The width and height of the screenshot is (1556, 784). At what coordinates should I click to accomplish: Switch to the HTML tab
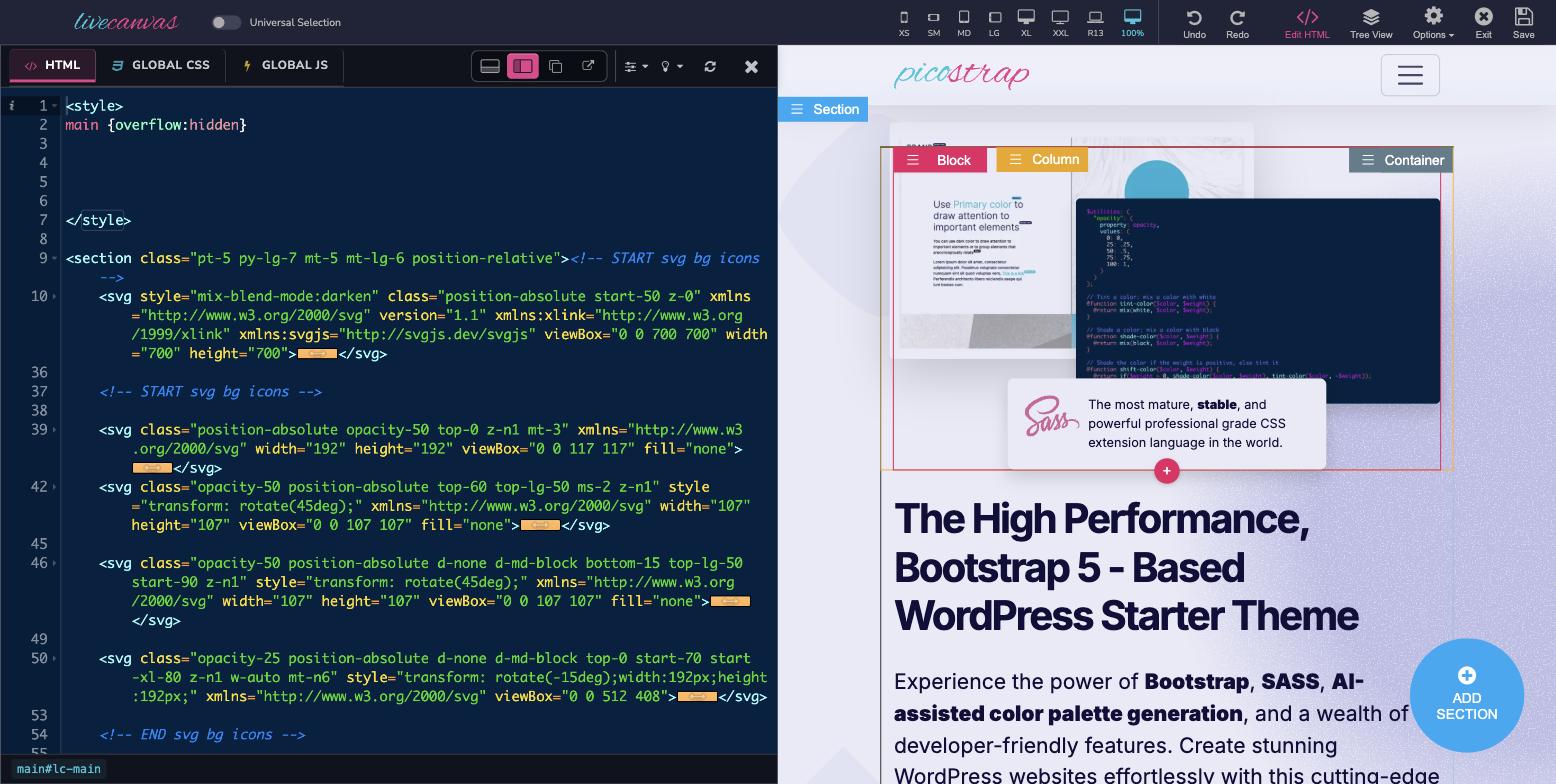[x=52, y=65]
